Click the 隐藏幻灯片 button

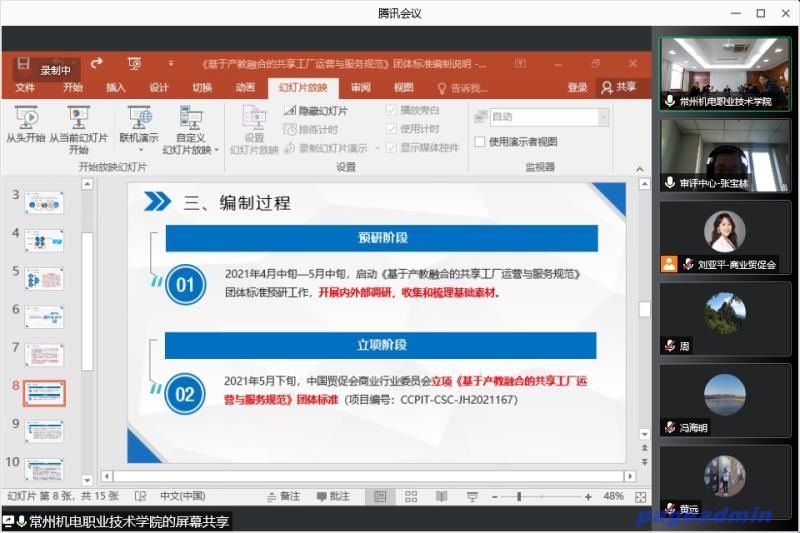[x=316, y=111]
